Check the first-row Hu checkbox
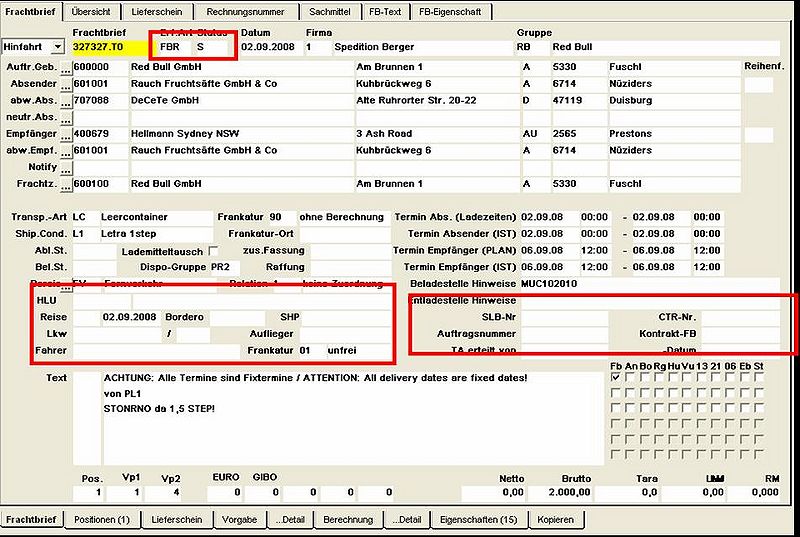Viewport: 800px width, 537px height. tap(673, 378)
